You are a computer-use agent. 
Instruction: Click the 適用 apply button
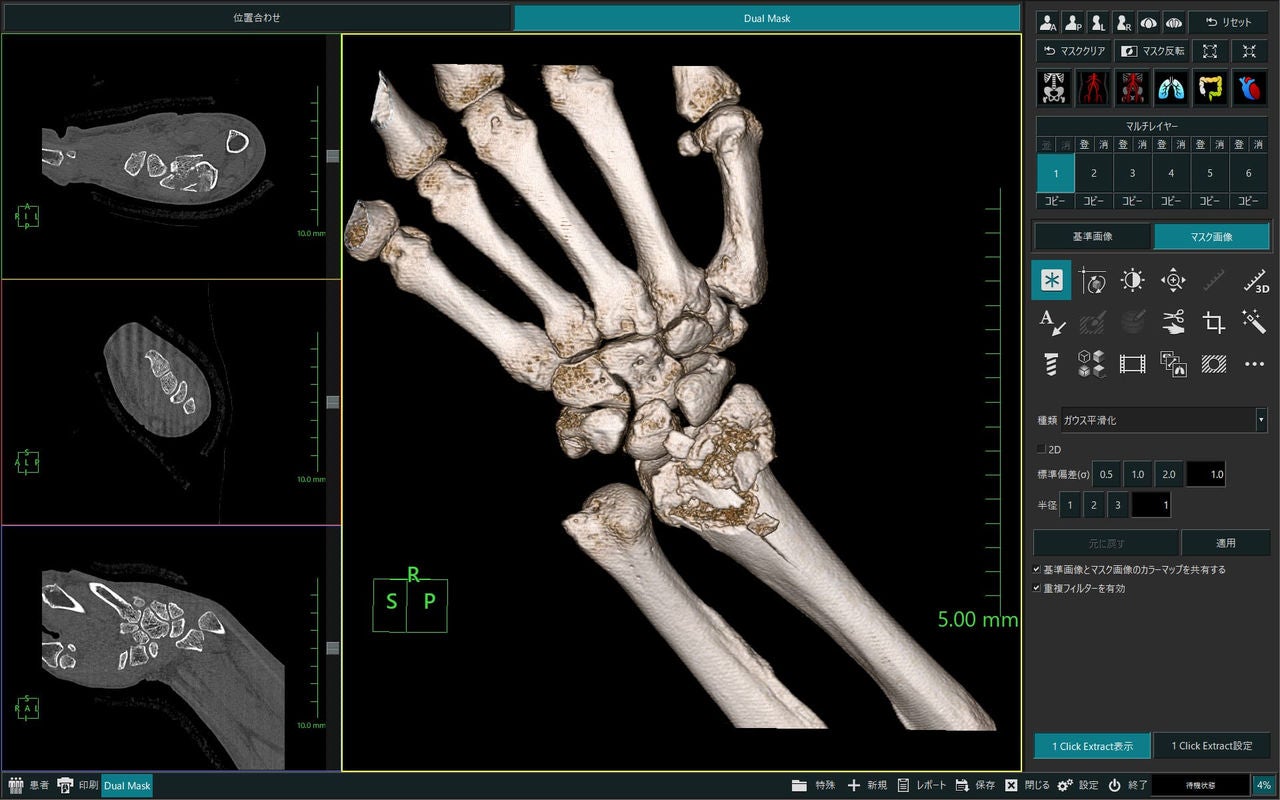(x=1226, y=543)
